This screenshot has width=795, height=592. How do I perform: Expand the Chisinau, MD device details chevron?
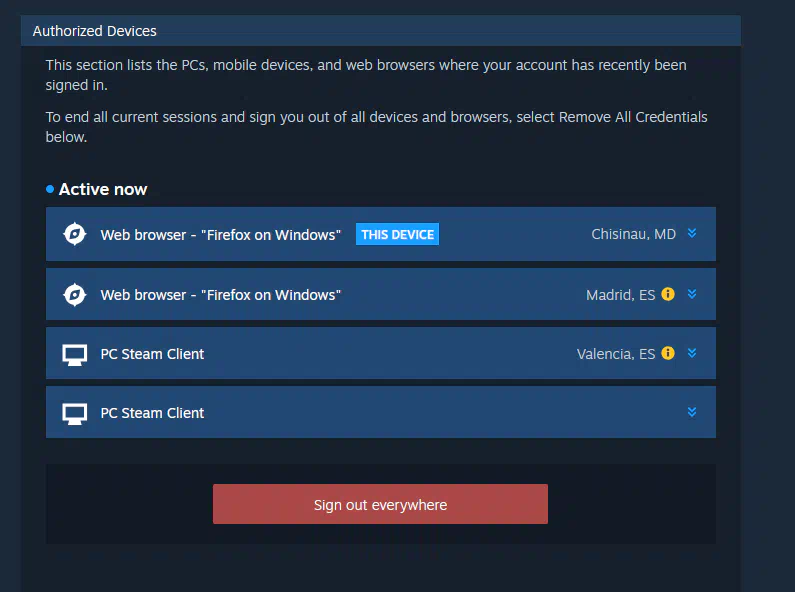point(692,233)
